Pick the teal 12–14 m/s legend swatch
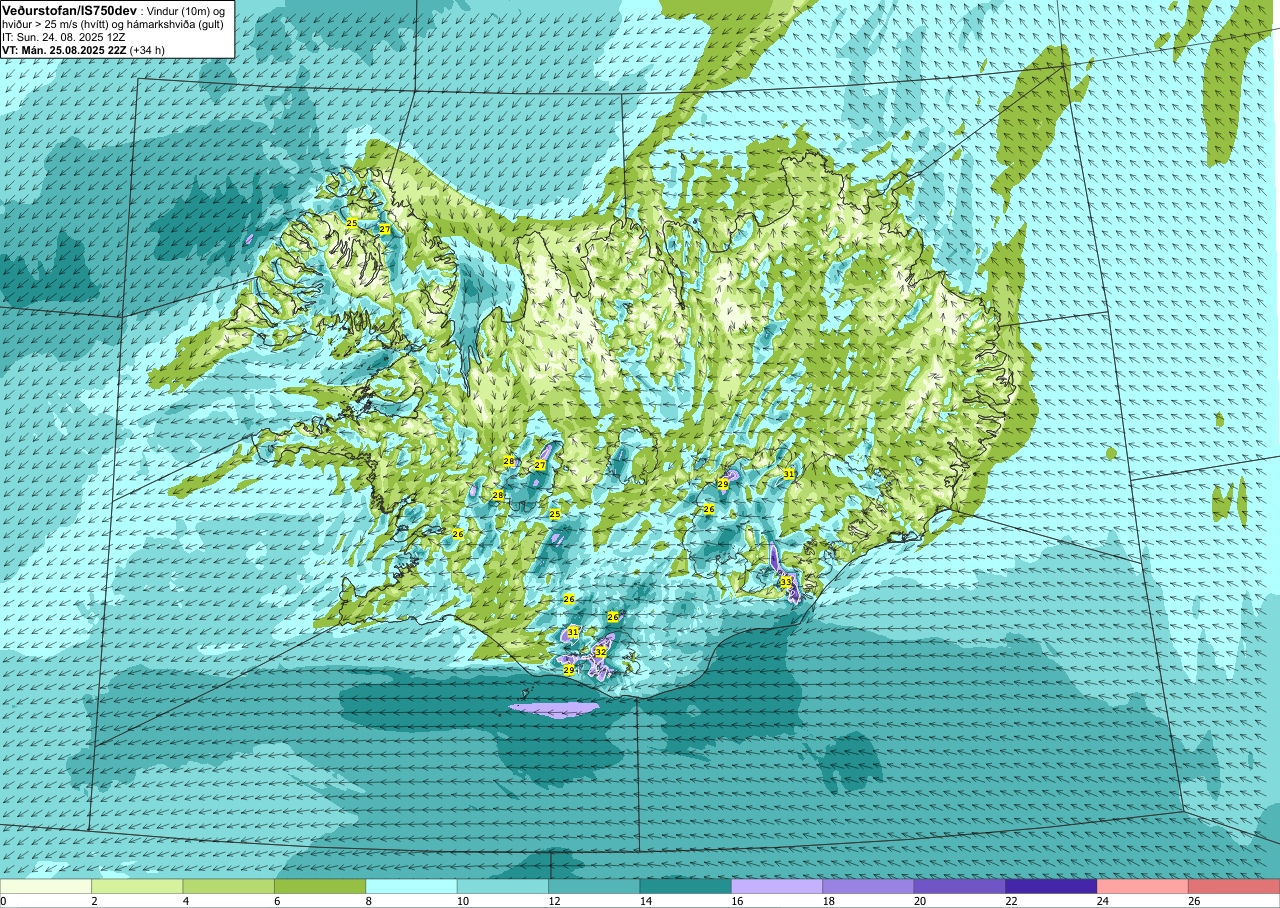The height and width of the screenshot is (908, 1280). (x=594, y=887)
